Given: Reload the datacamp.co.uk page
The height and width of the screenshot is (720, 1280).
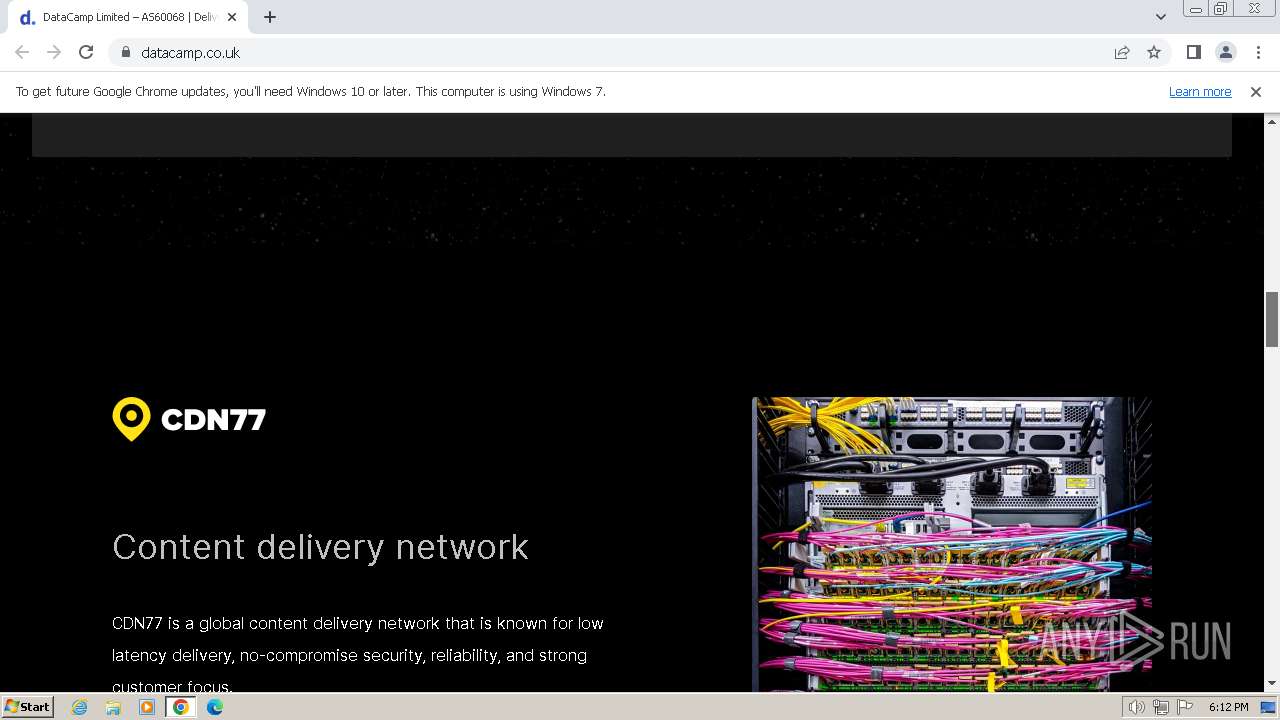Looking at the screenshot, I should pyautogui.click(x=86, y=52).
